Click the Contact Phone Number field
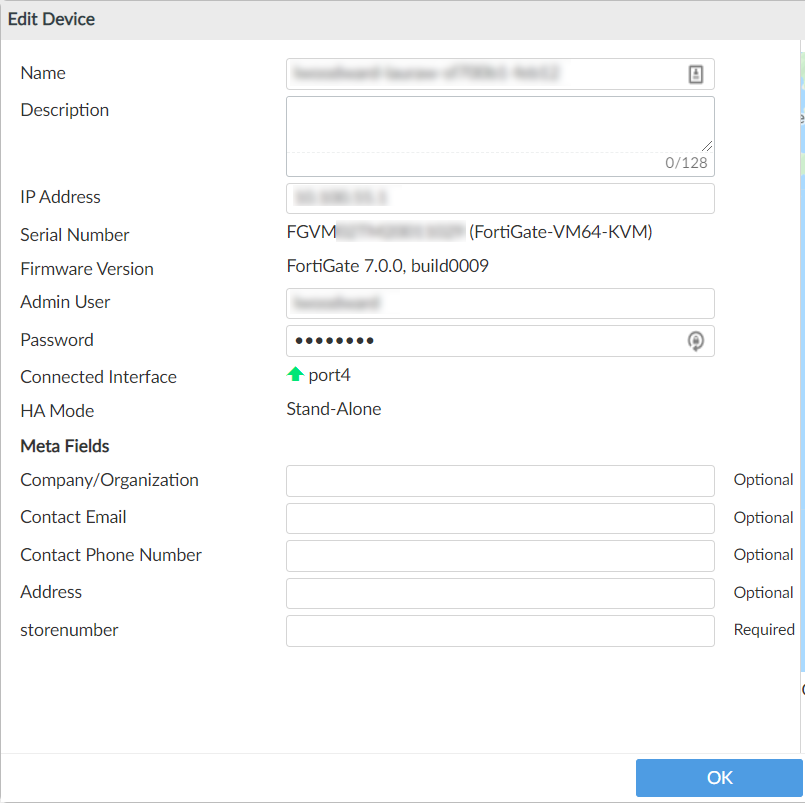 500,555
